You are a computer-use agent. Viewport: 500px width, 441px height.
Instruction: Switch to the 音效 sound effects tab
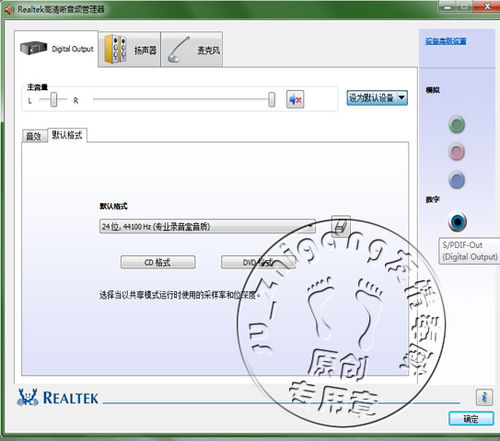(x=34, y=136)
